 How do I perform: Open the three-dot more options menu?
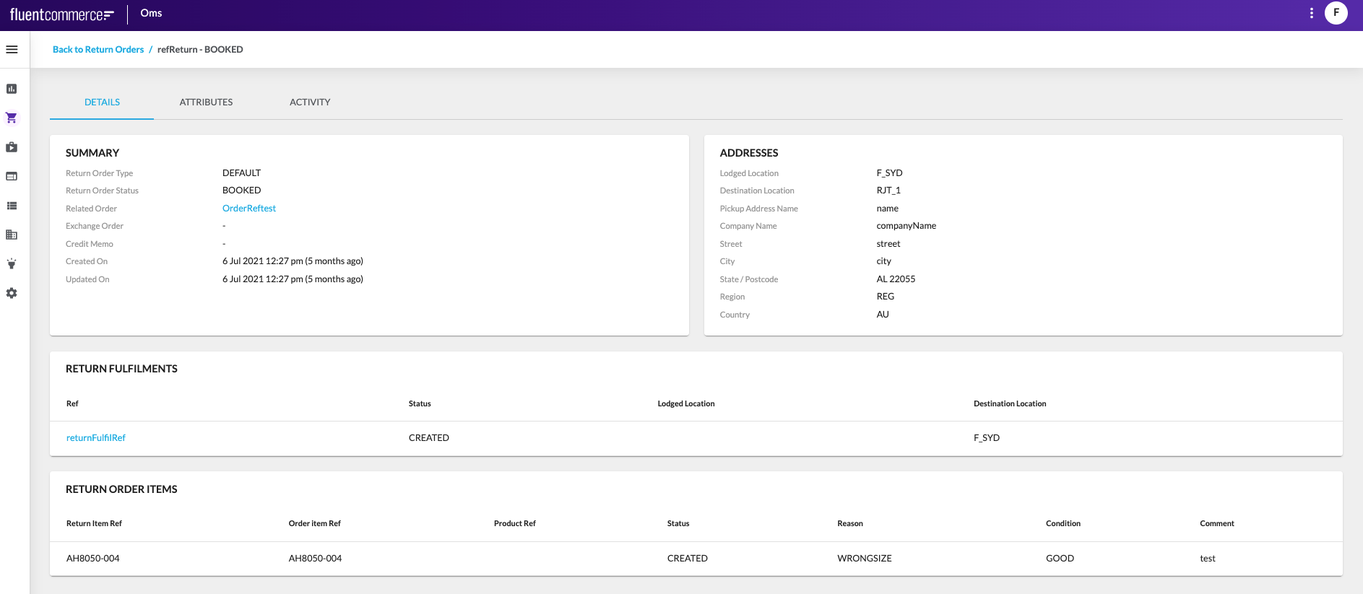[1311, 13]
